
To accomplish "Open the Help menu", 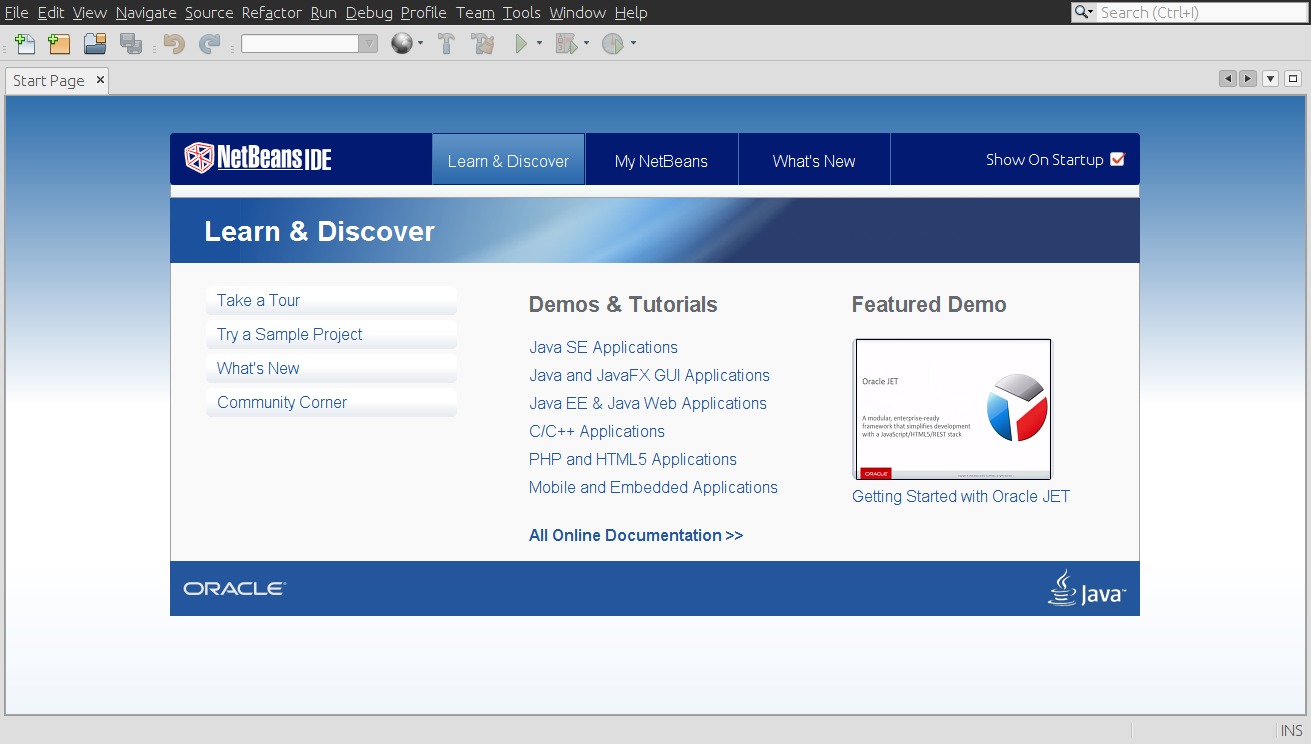I will (x=631, y=12).
